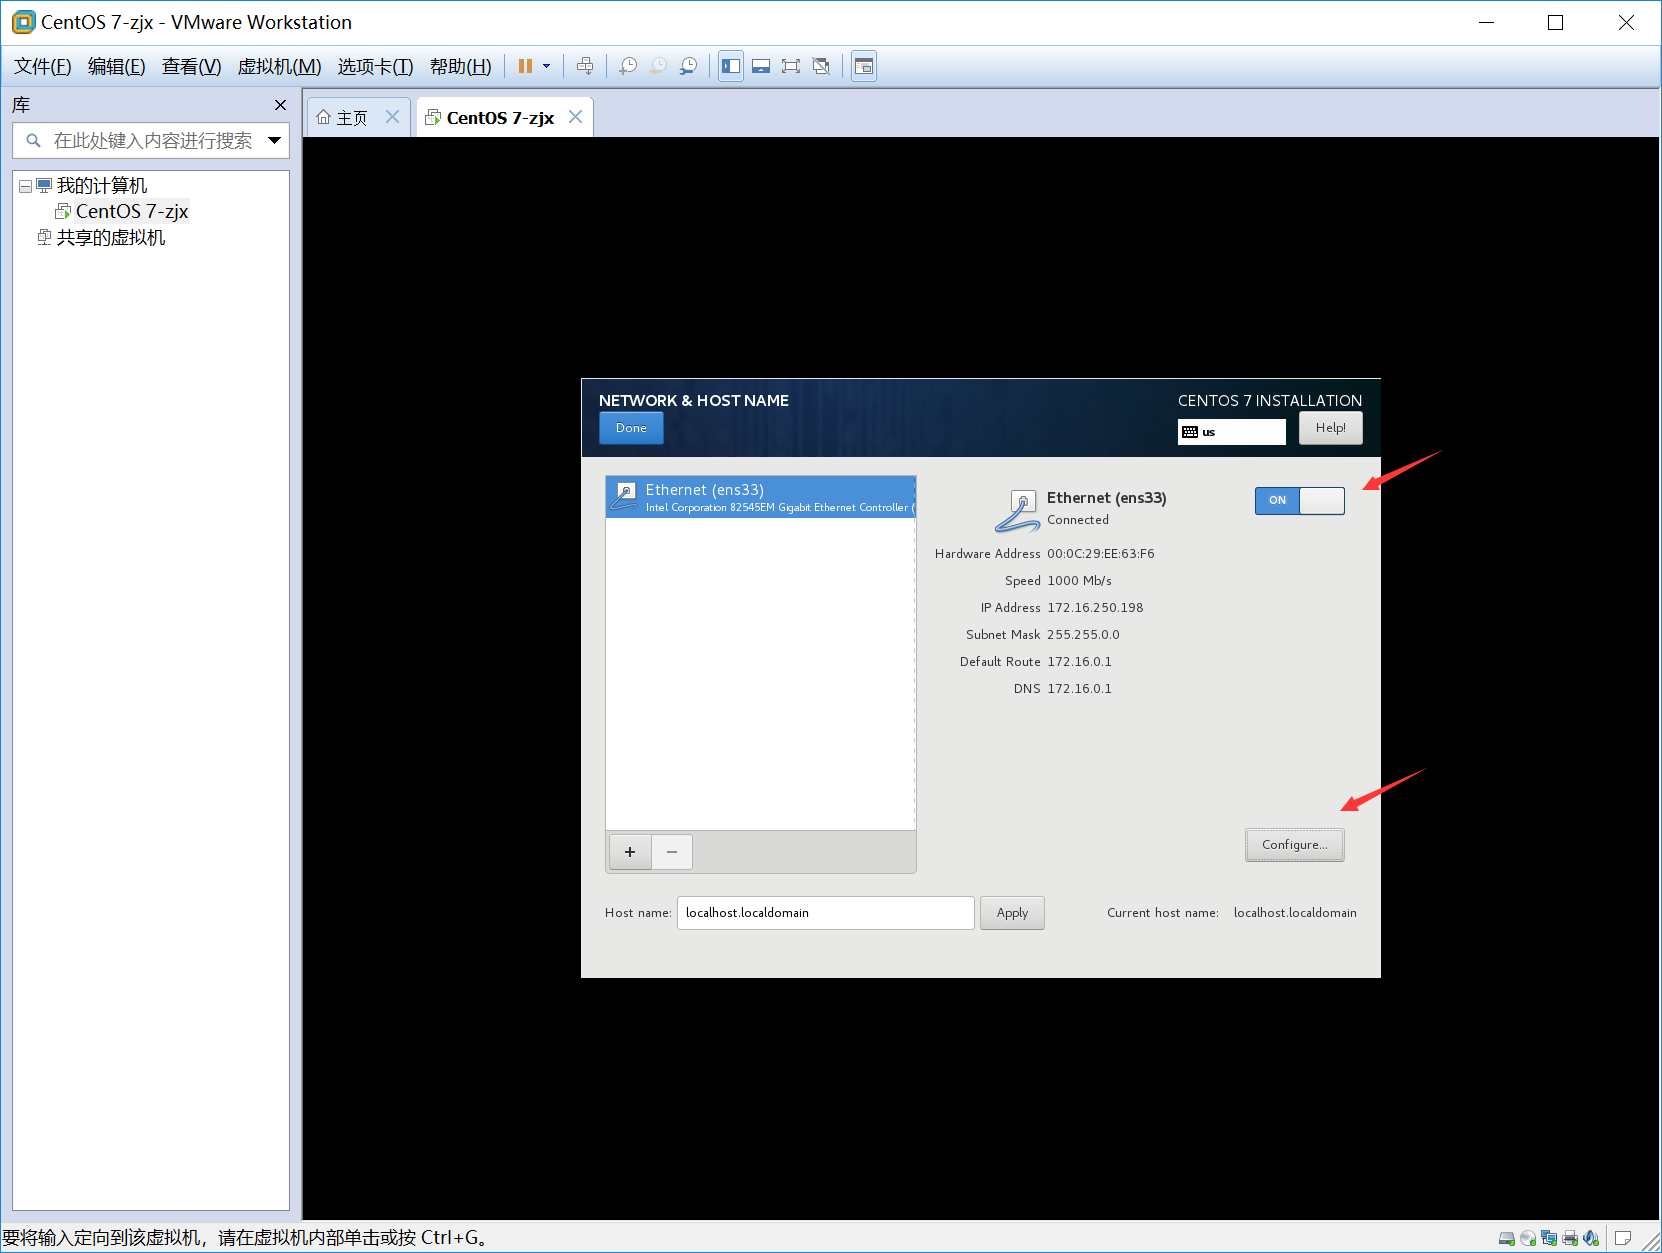Click the printer status bar icon
The width and height of the screenshot is (1662, 1253).
(1569, 1238)
